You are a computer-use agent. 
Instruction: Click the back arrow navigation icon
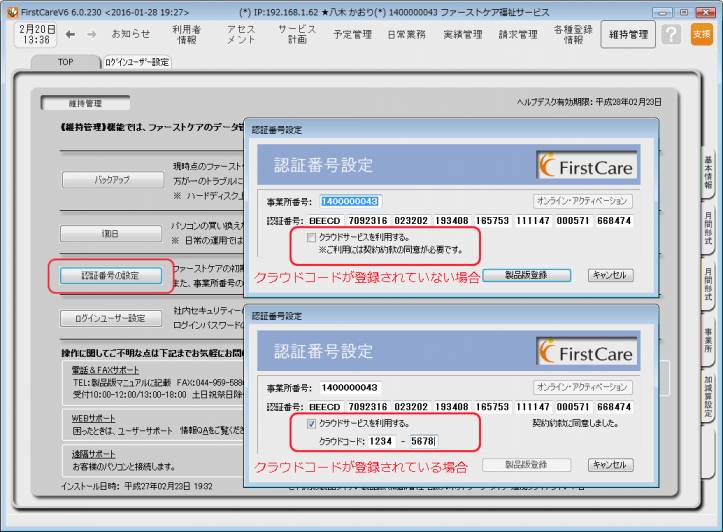pos(70,34)
